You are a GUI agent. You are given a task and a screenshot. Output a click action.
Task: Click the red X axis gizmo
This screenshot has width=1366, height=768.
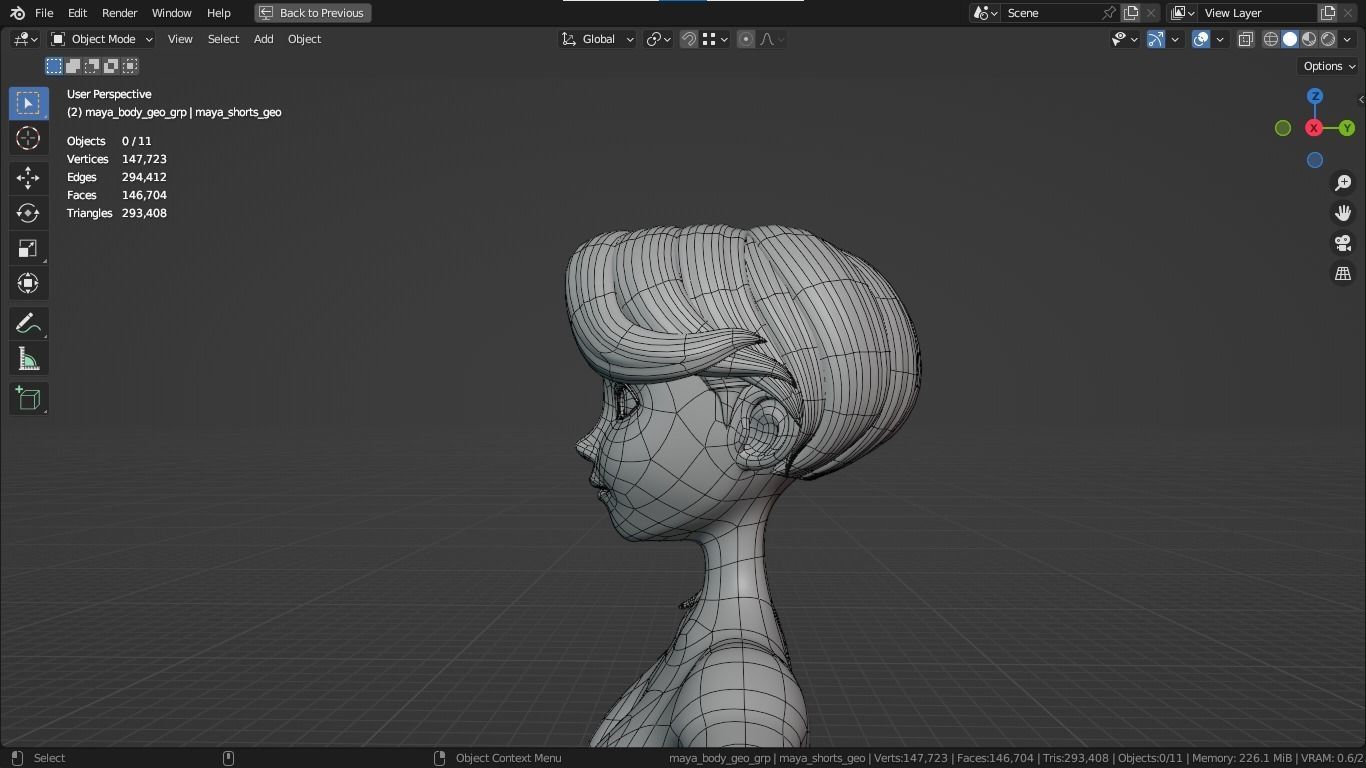pyautogui.click(x=1314, y=128)
